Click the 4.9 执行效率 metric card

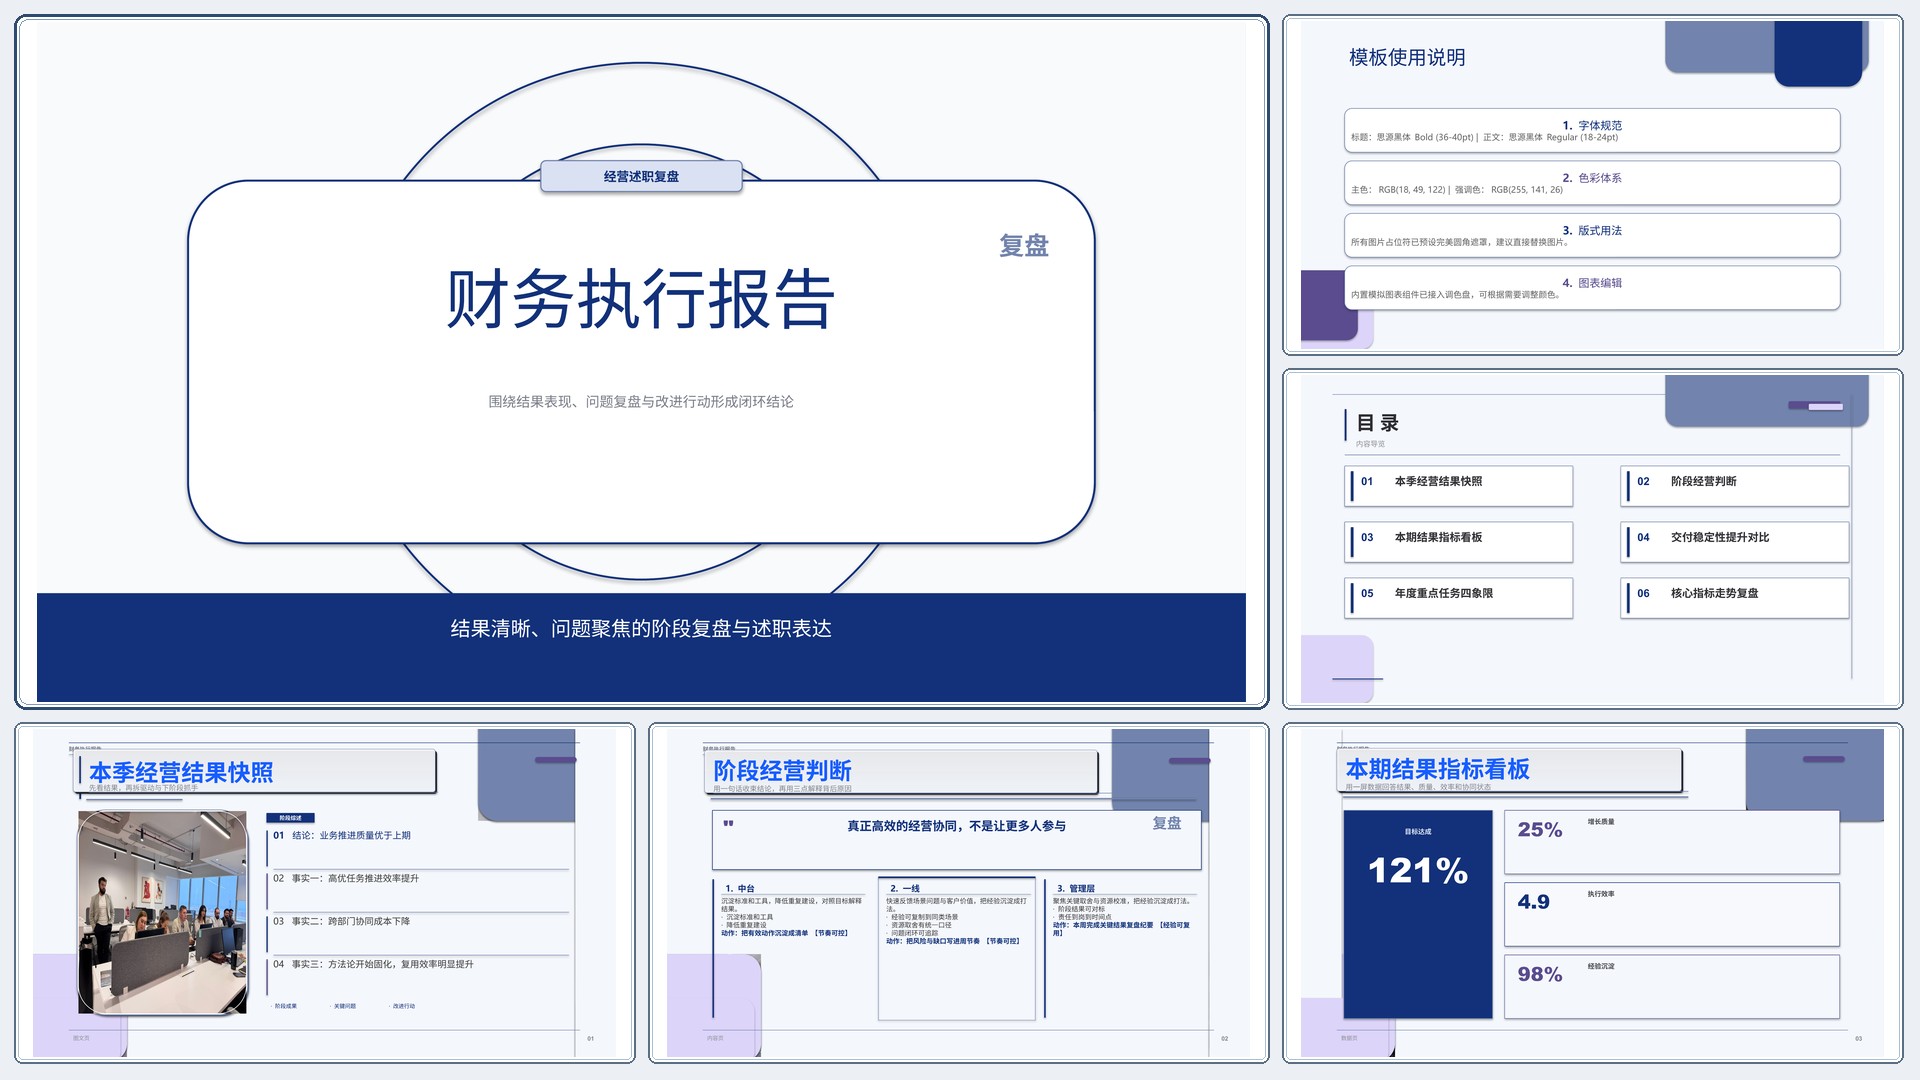coord(1672,915)
